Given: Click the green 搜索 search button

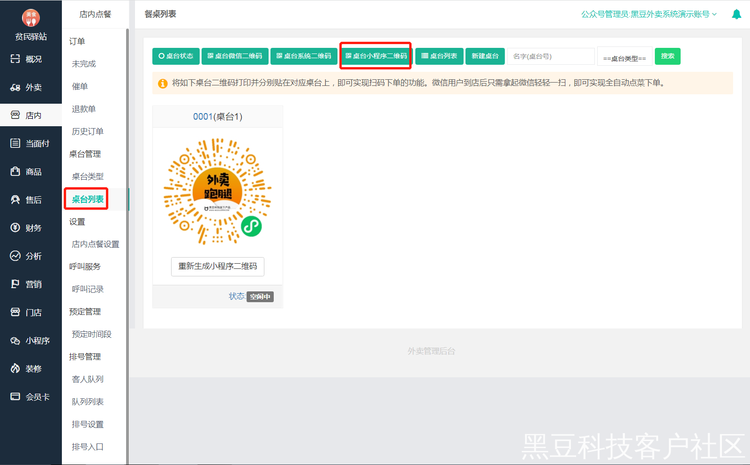Looking at the screenshot, I should point(667,56).
